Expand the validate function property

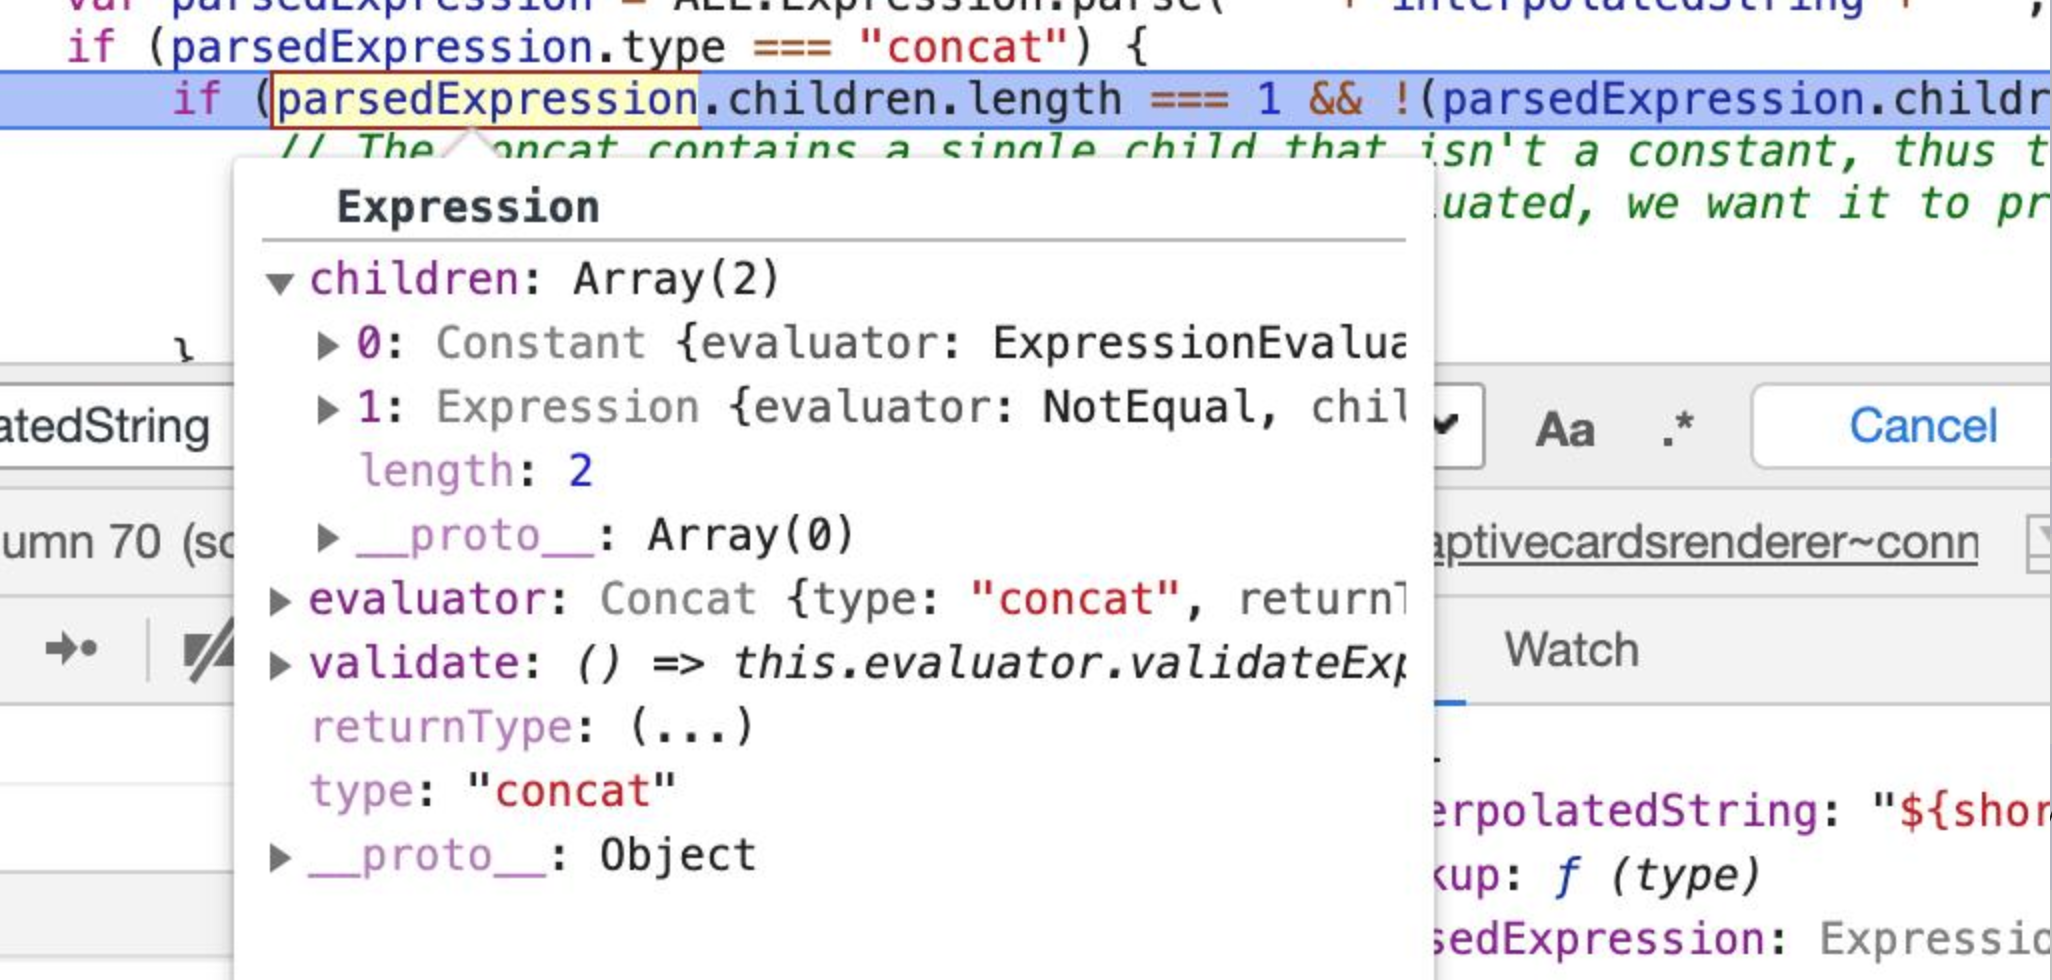point(280,665)
